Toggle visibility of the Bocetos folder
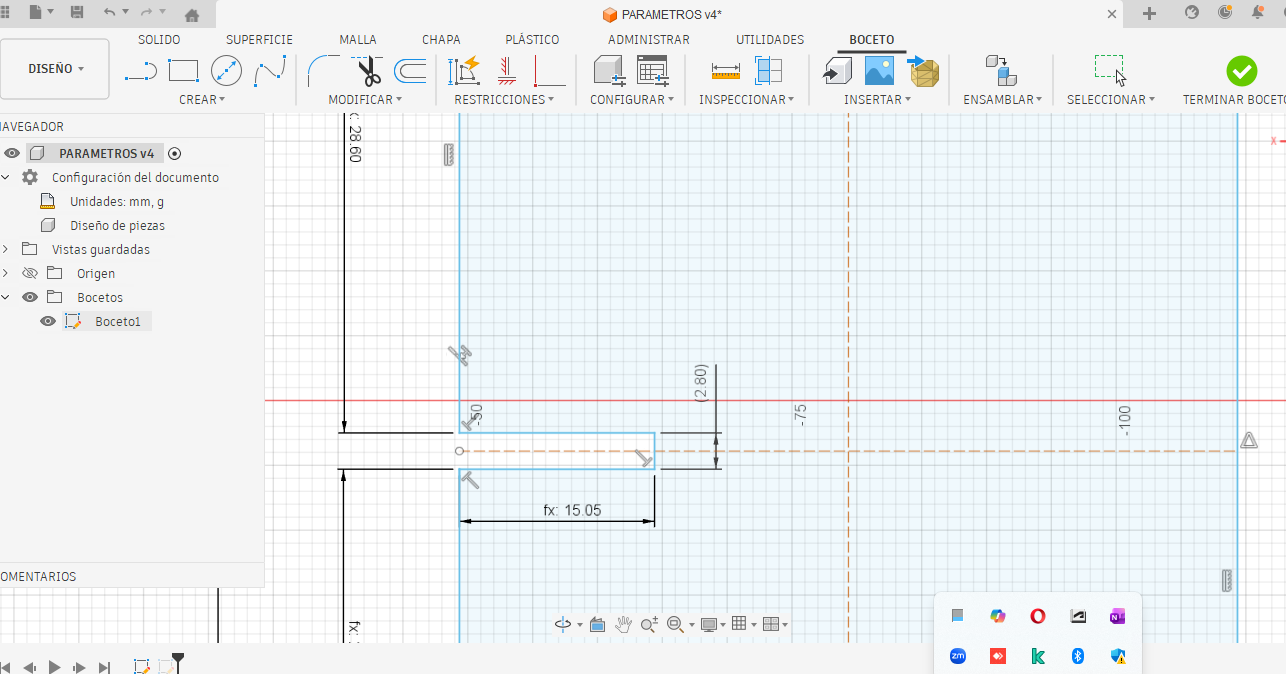The height and width of the screenshot is (674, 1286). [30, 296]
